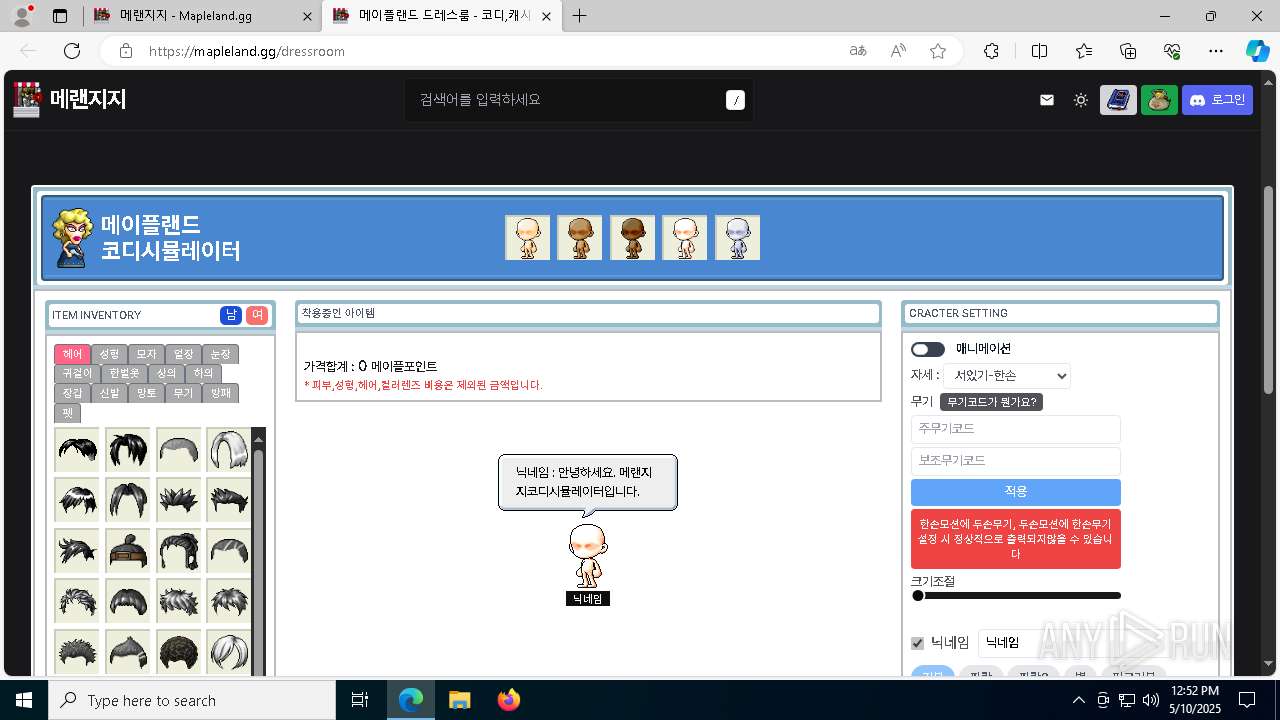Select the hair with bun and brown headband
Screen dimensions: 1280x720
point(128,550)
